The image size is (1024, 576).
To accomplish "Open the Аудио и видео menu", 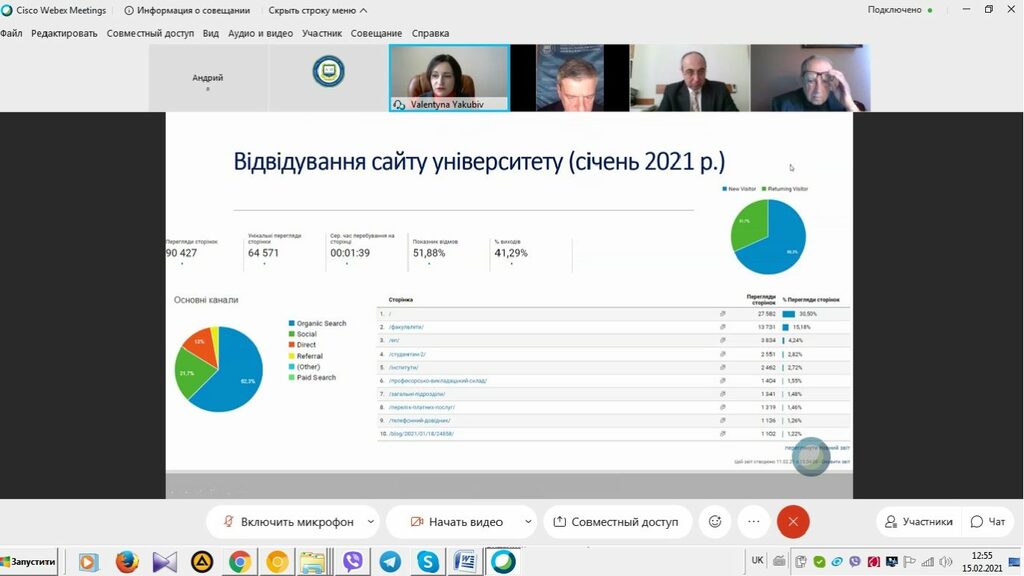I will (x=260, y=33).
